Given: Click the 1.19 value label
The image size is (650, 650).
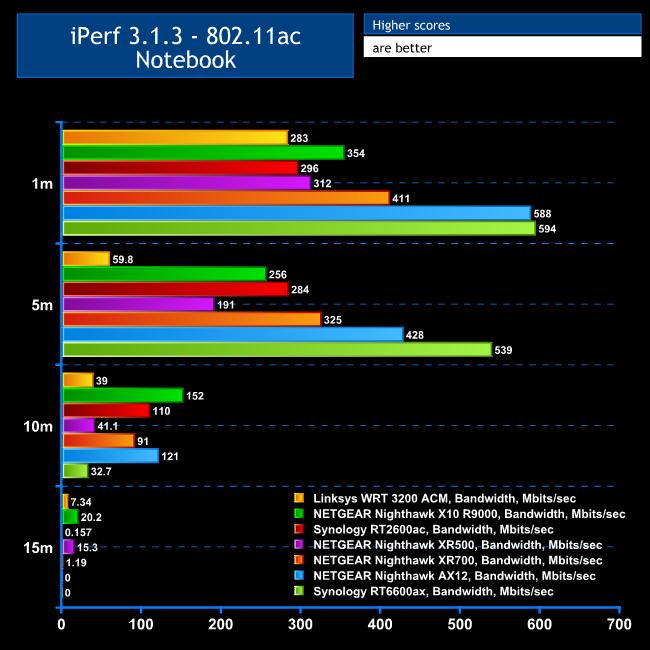Looking at the screenshot, I should [76, 563].
